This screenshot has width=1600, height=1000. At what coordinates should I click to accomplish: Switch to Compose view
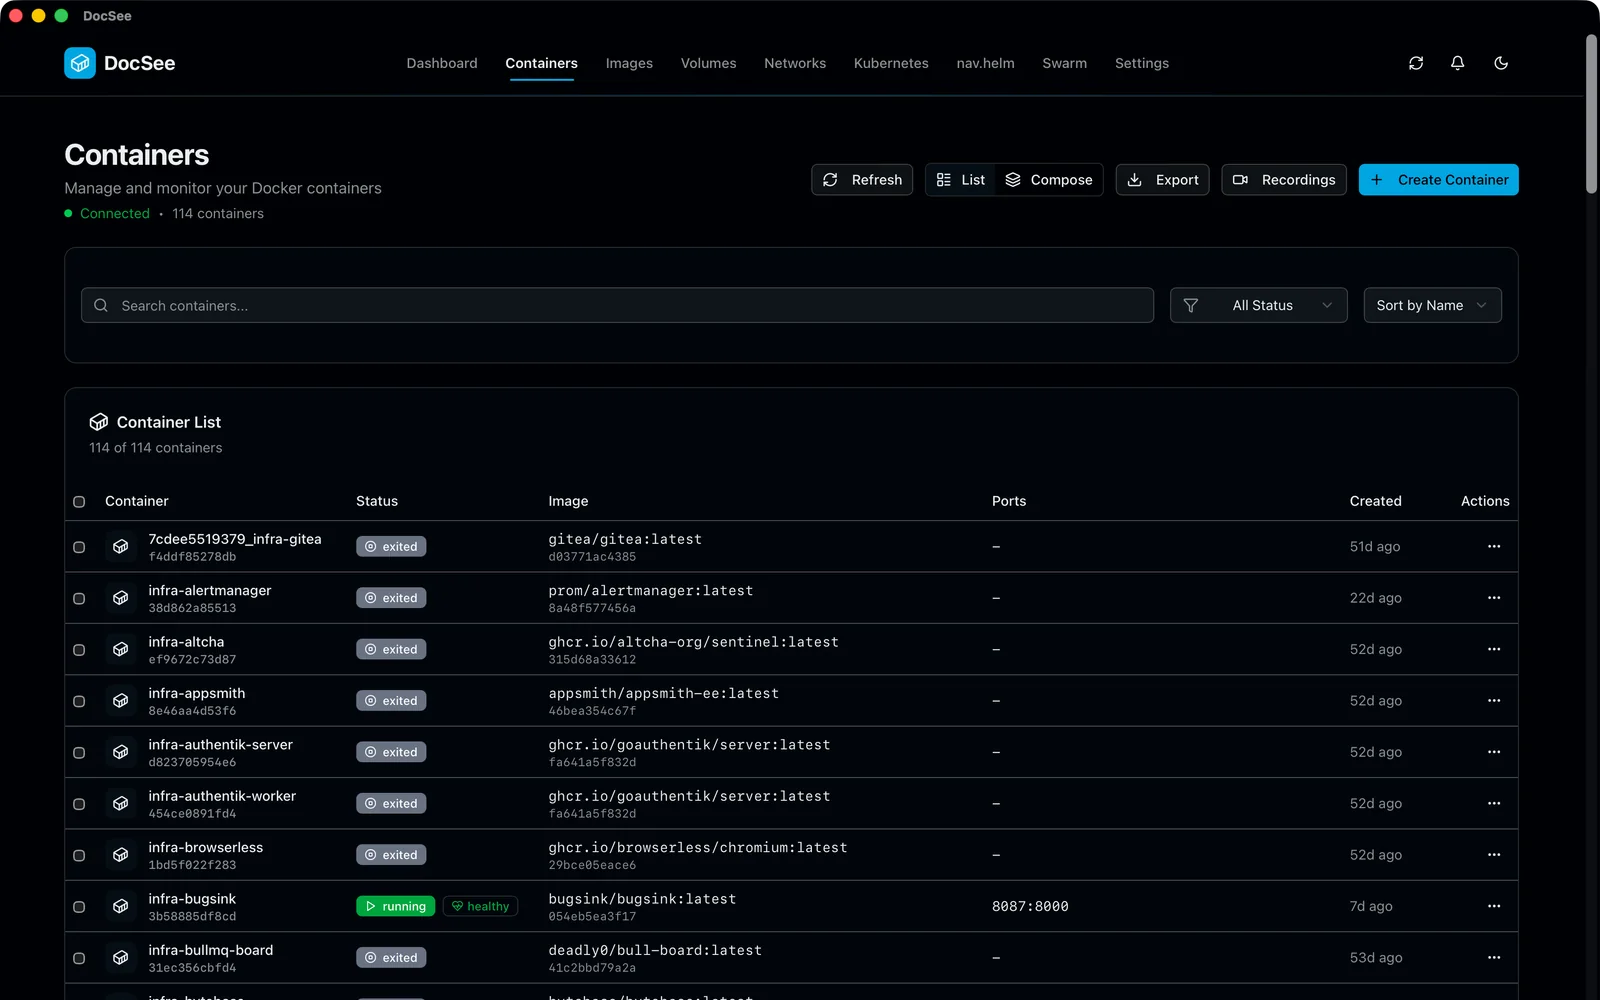tap(1049, 180)
